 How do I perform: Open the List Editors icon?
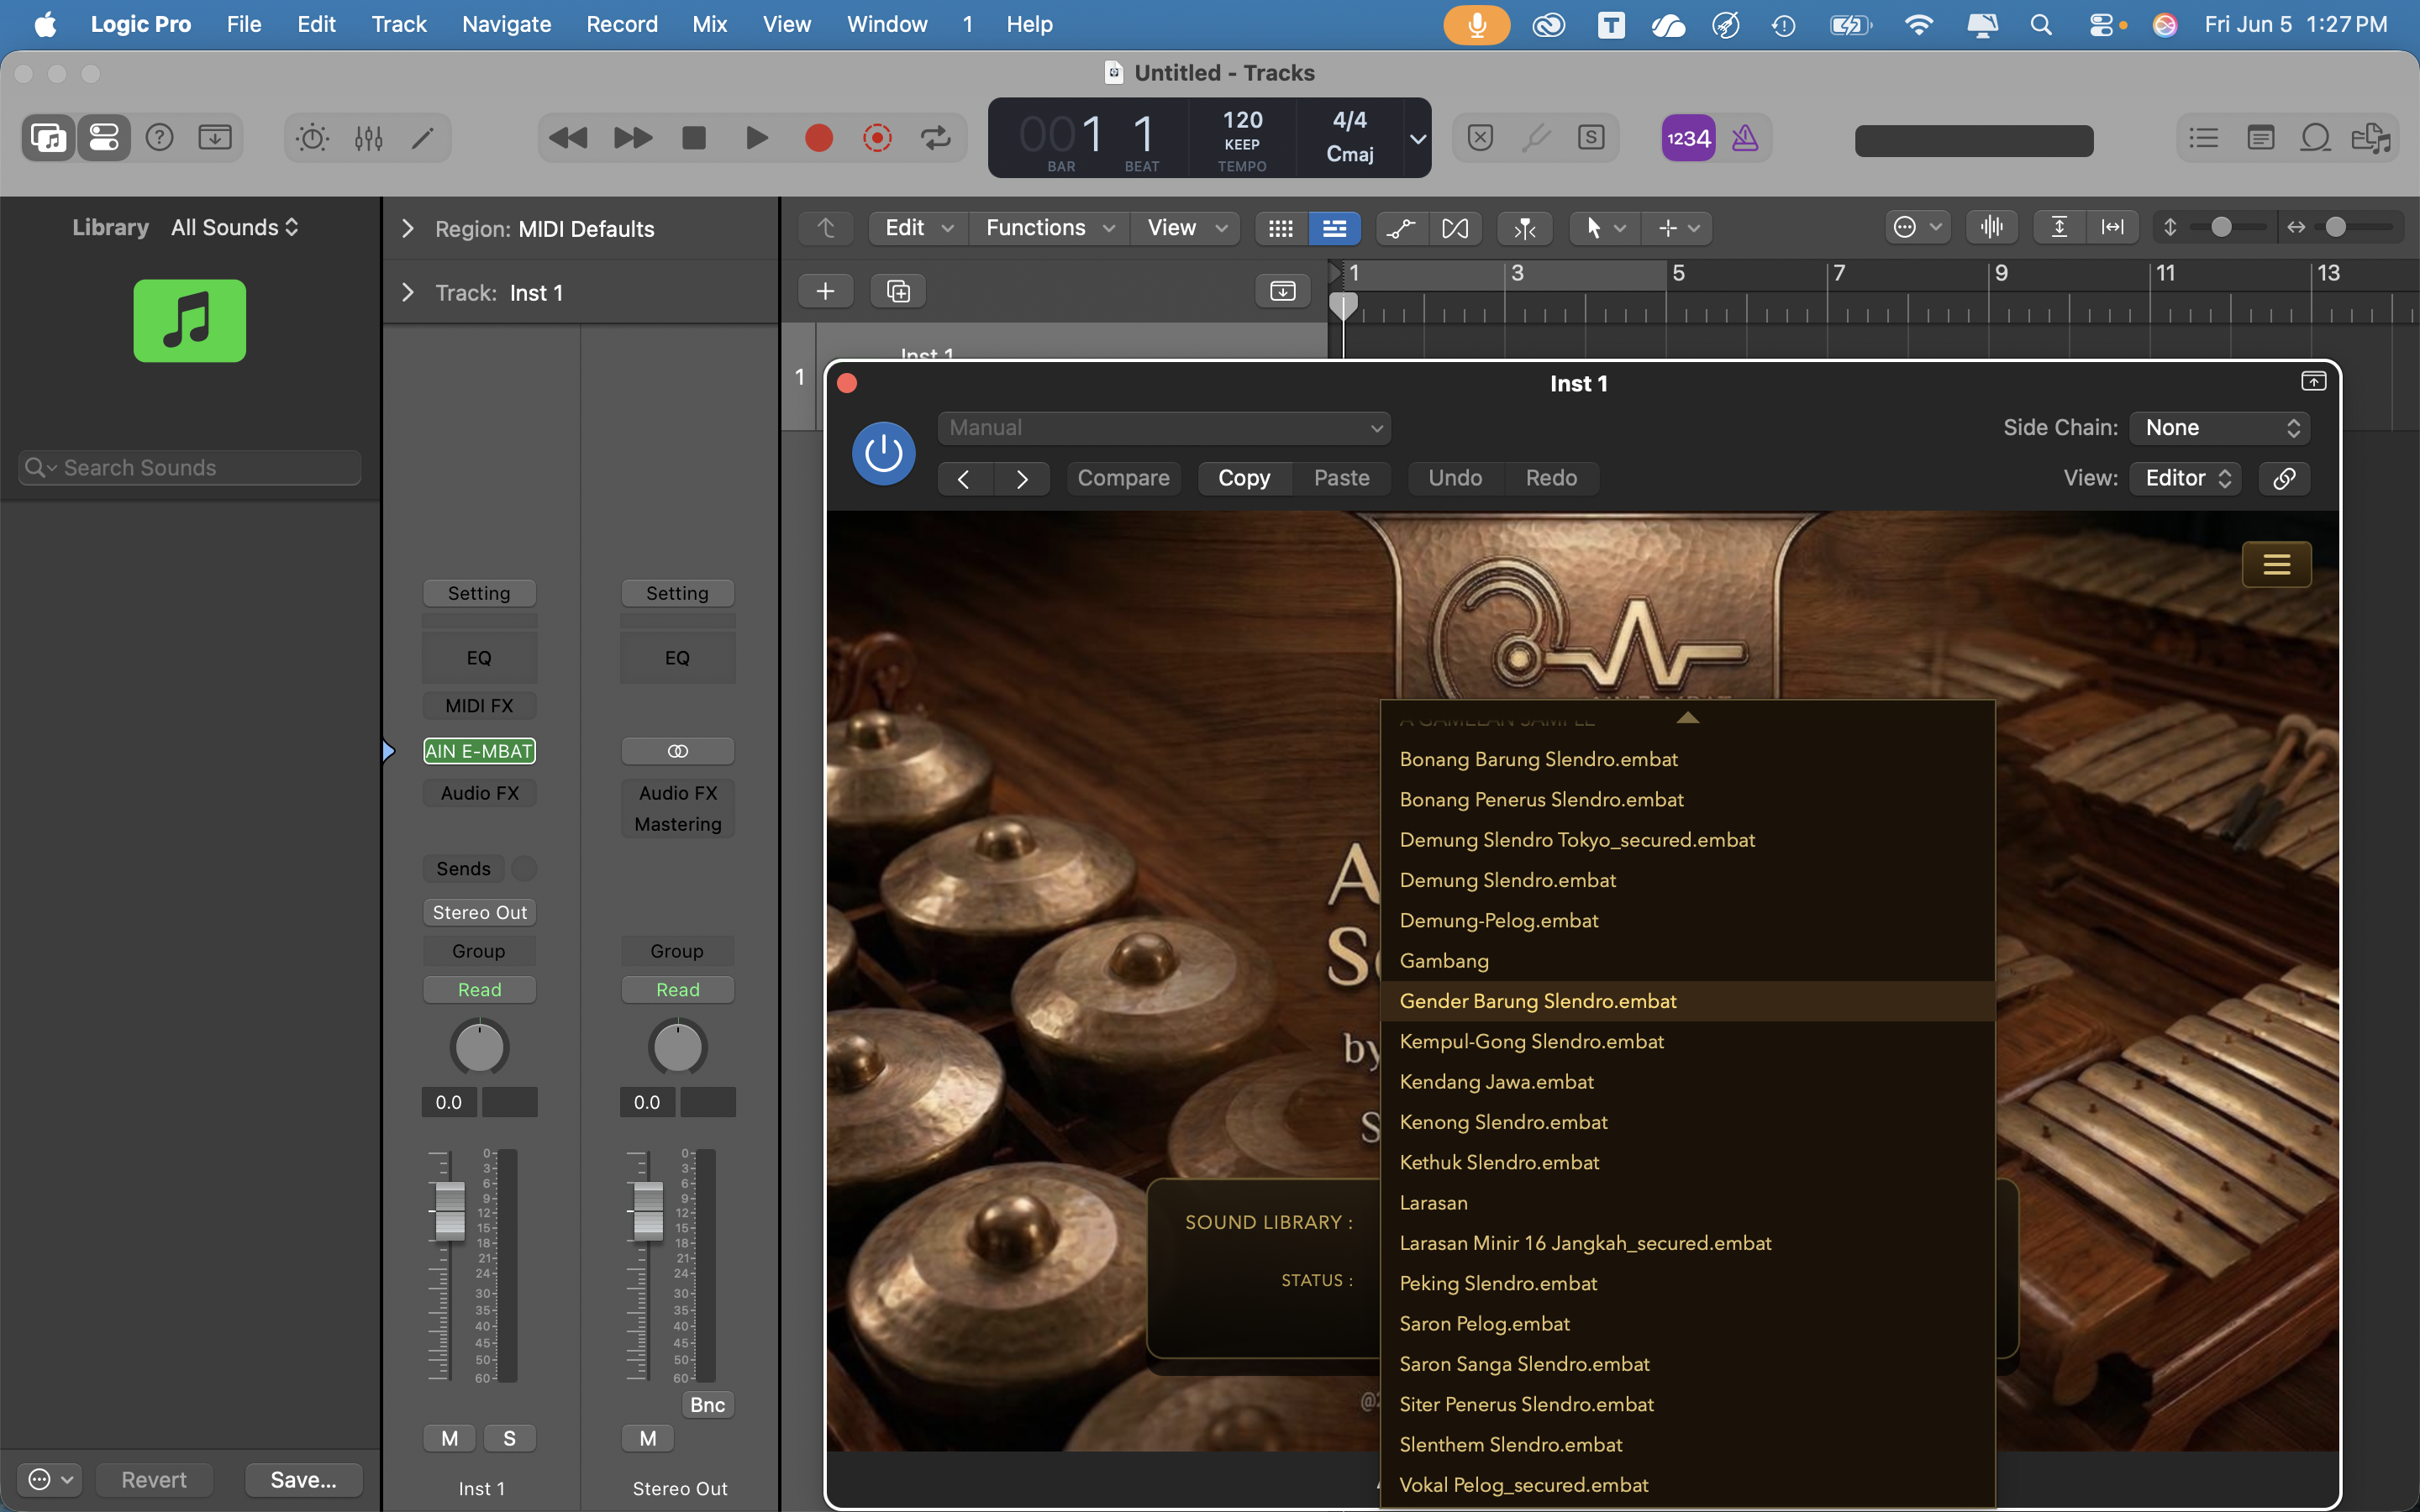2204,138
